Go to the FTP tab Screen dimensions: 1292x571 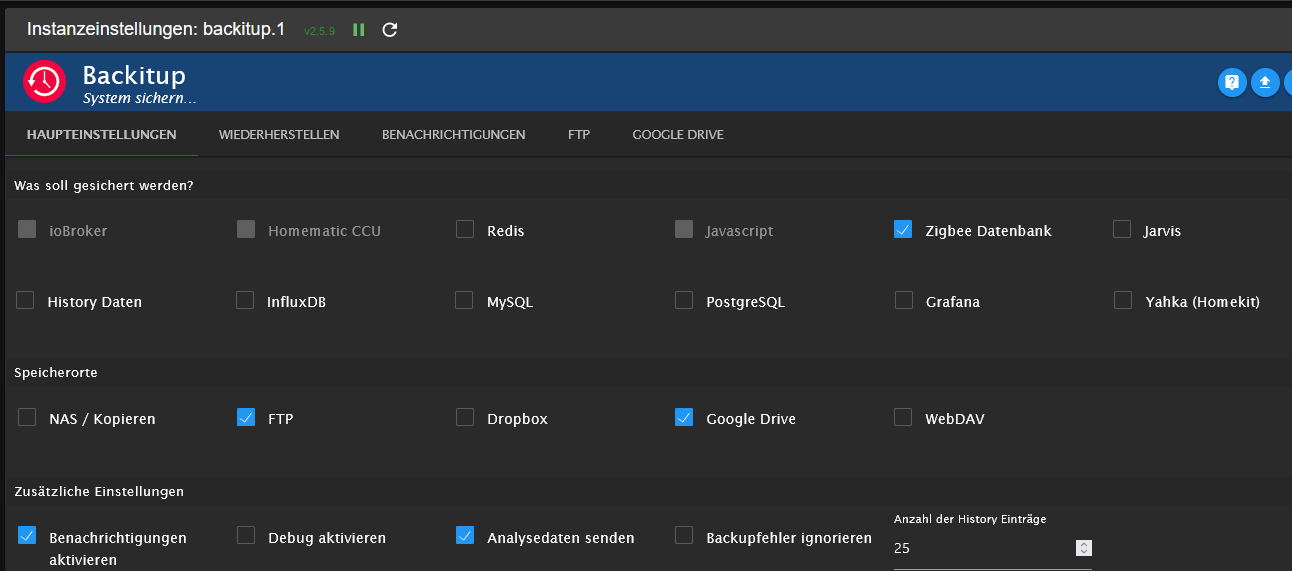click(579, 134)
